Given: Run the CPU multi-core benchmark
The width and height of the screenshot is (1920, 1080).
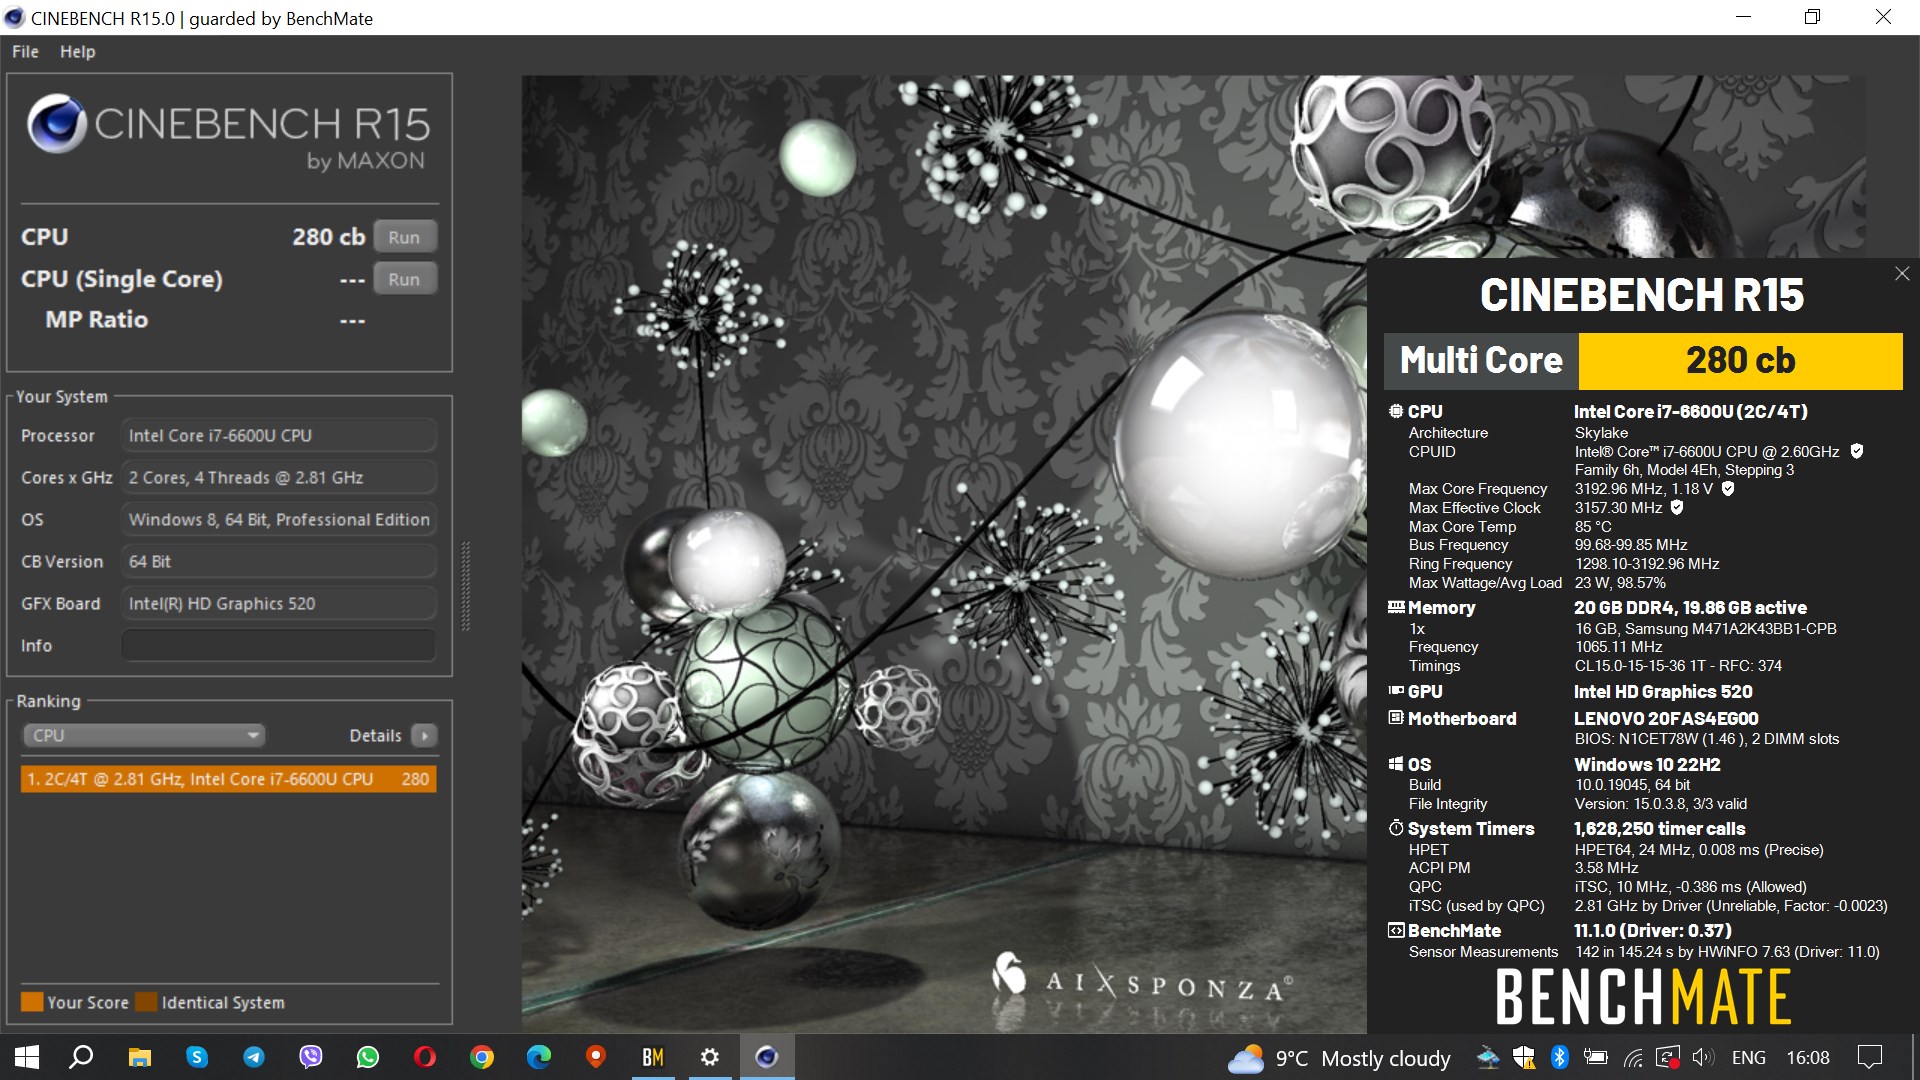Looking at the screenshot, I should (404, 237).
